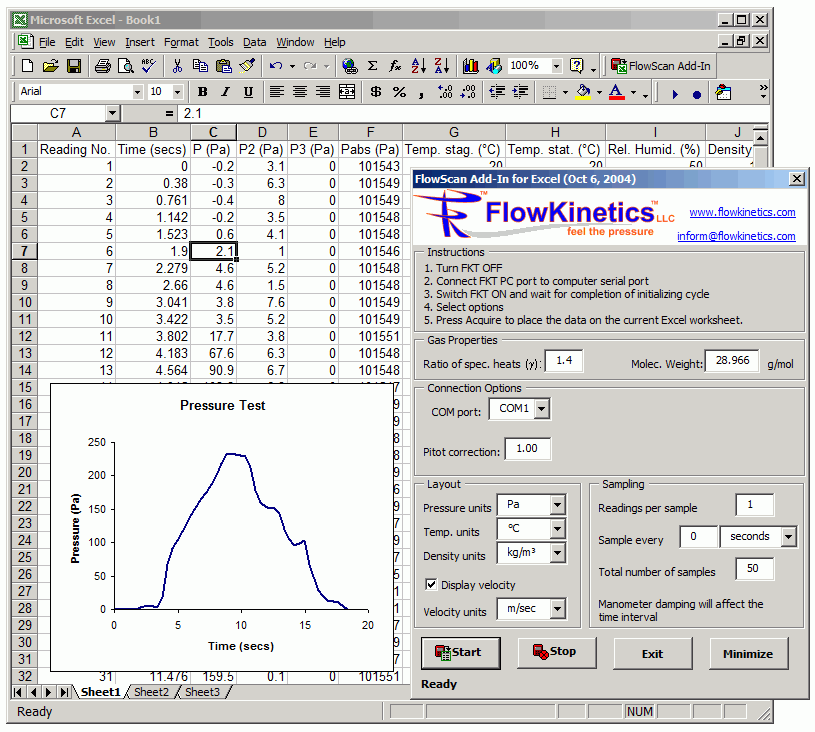Open the Data menu
815x732 pixels.
coord(254,42)
